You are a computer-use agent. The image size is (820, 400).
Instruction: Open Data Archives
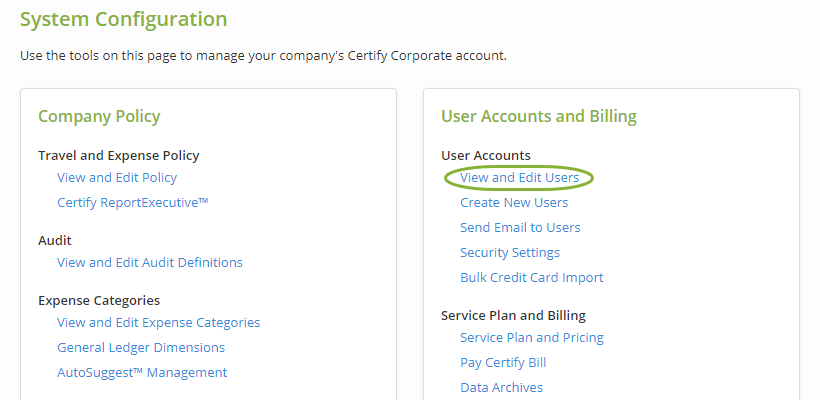point(501,388)
